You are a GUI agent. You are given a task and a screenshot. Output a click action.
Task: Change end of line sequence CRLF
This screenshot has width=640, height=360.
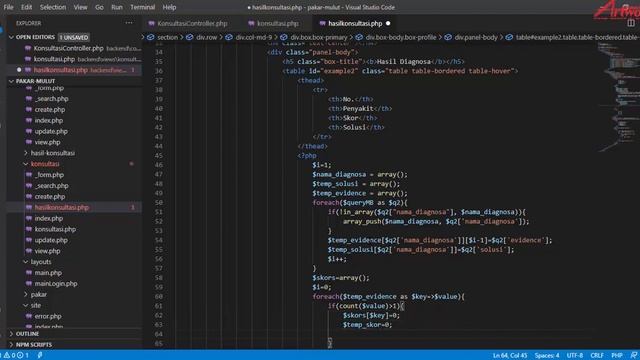point(597,356)
